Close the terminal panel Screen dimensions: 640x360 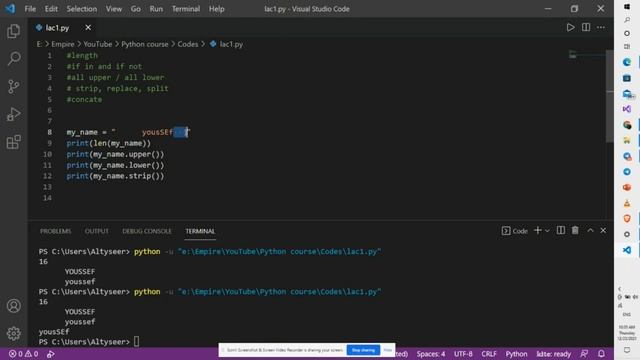[603, 231]
